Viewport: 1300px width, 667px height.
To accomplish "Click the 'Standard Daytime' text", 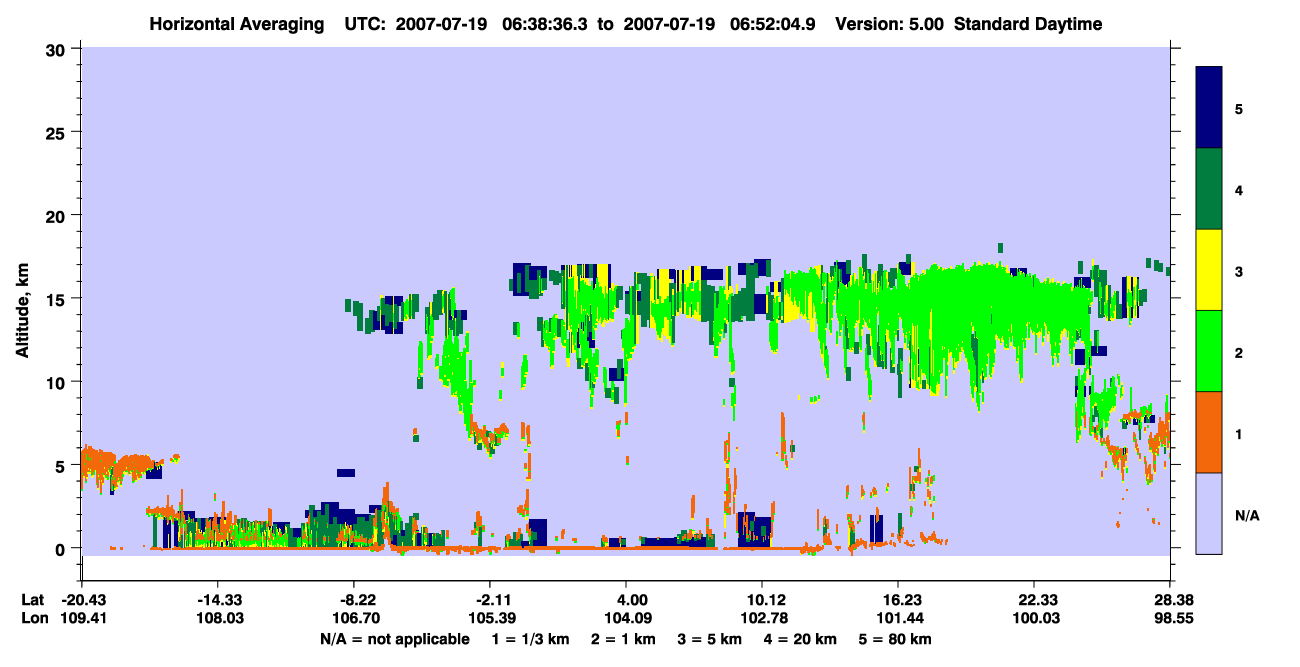I will click(x=1028, y=24).
